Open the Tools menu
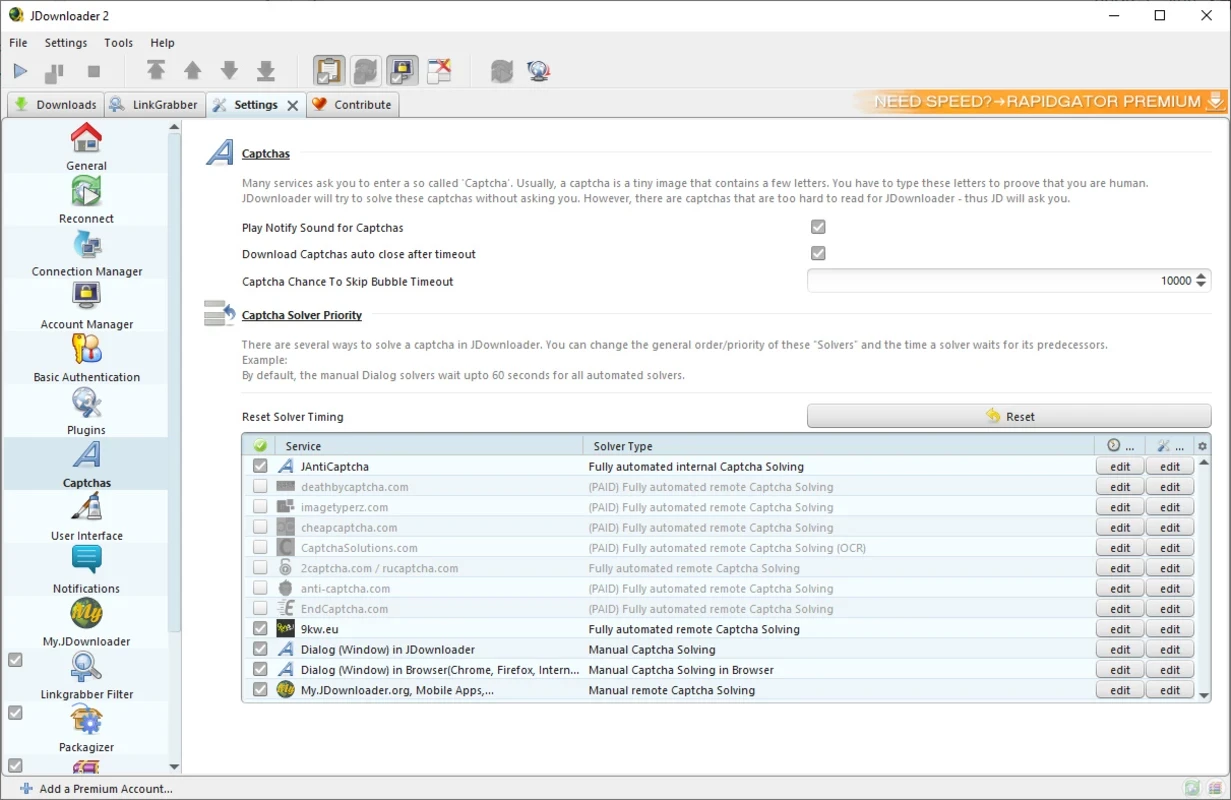Screen dimensions: 1231x800 tap(118, 43)
